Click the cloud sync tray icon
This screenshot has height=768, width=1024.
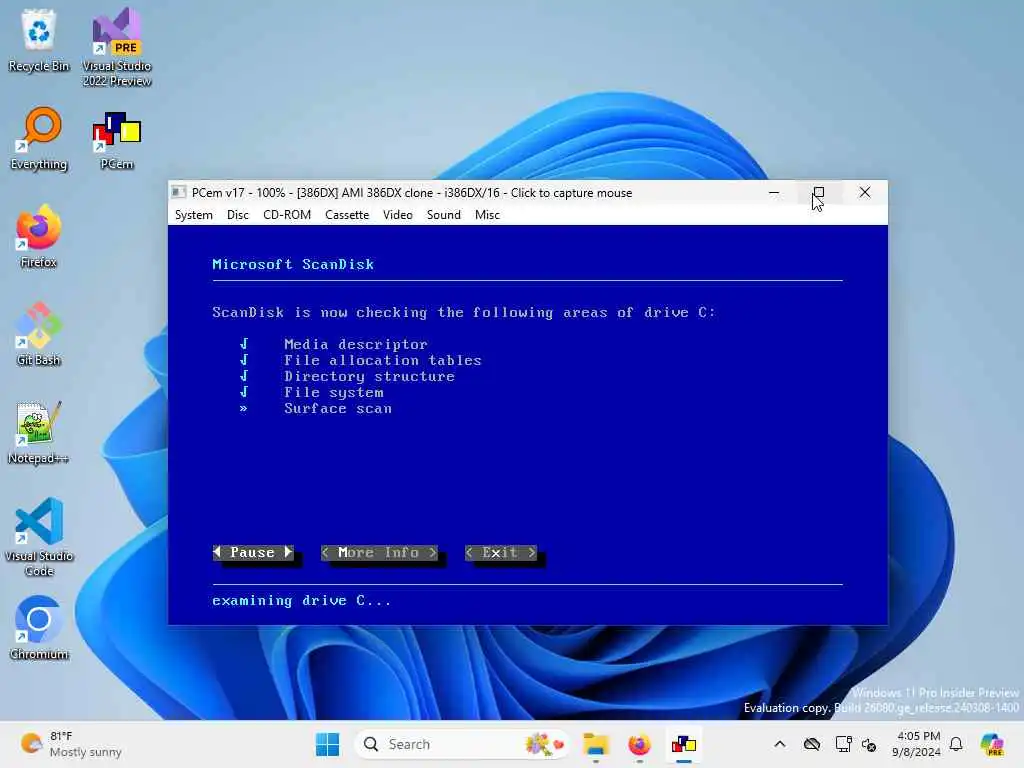pyautogui.click(x=812, y=744)
